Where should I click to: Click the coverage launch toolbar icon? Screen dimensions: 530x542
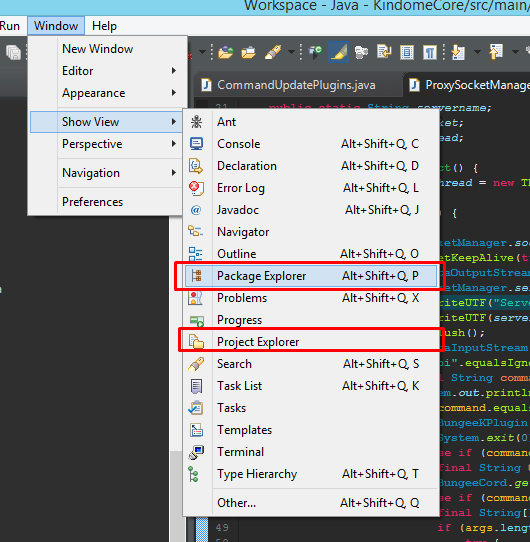[x=315, y=52]
